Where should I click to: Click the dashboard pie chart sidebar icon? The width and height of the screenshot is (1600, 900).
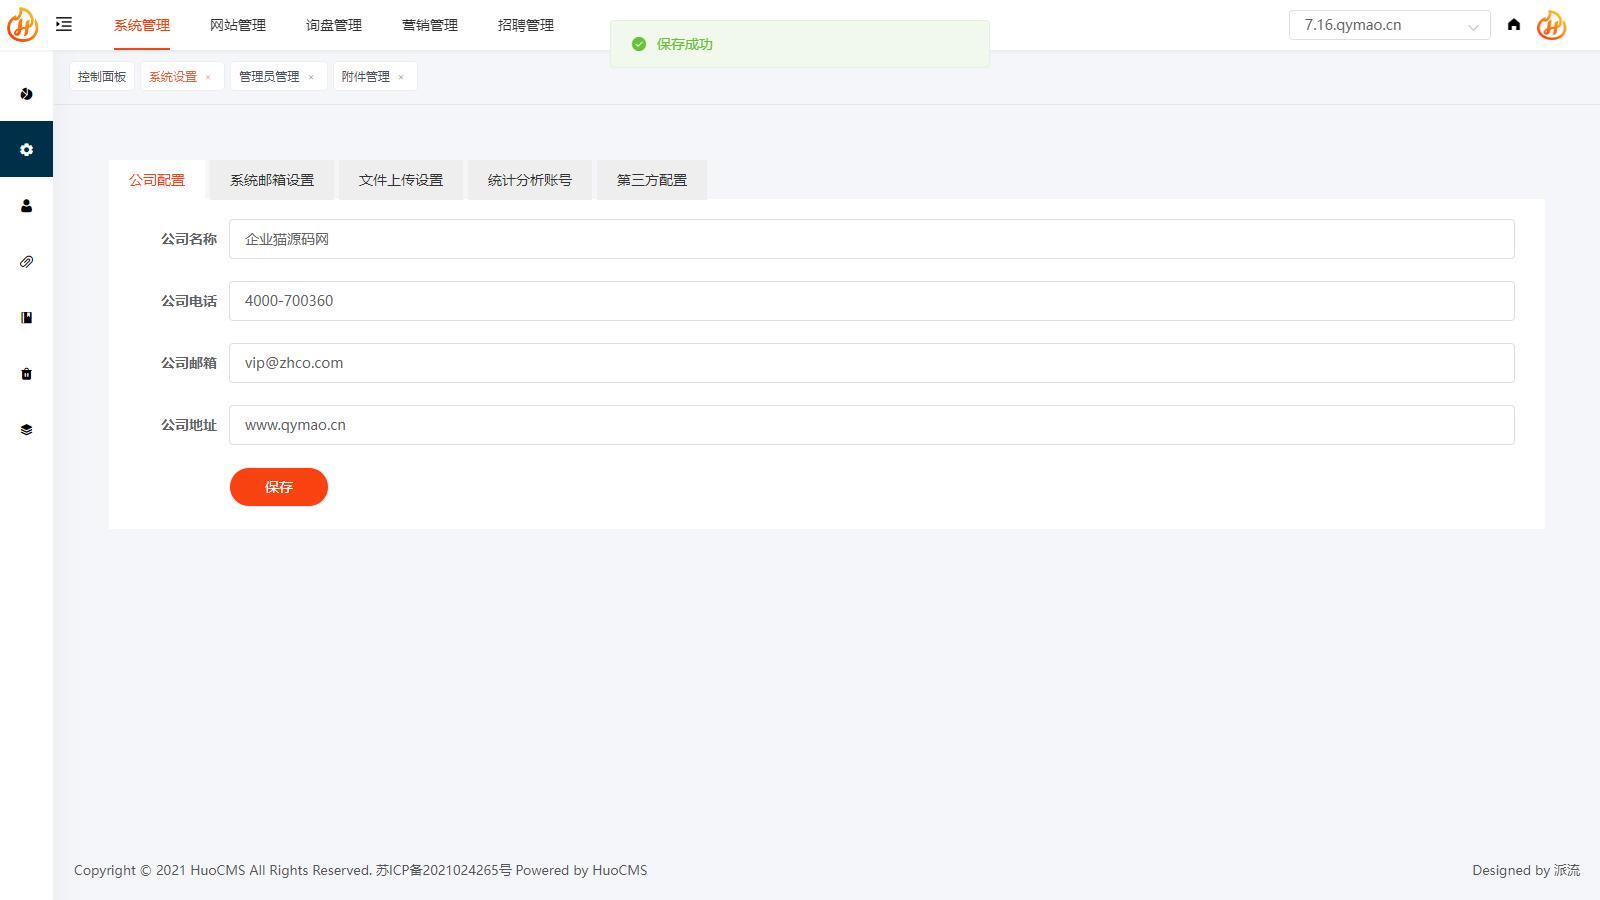click(x=26, y=94)
